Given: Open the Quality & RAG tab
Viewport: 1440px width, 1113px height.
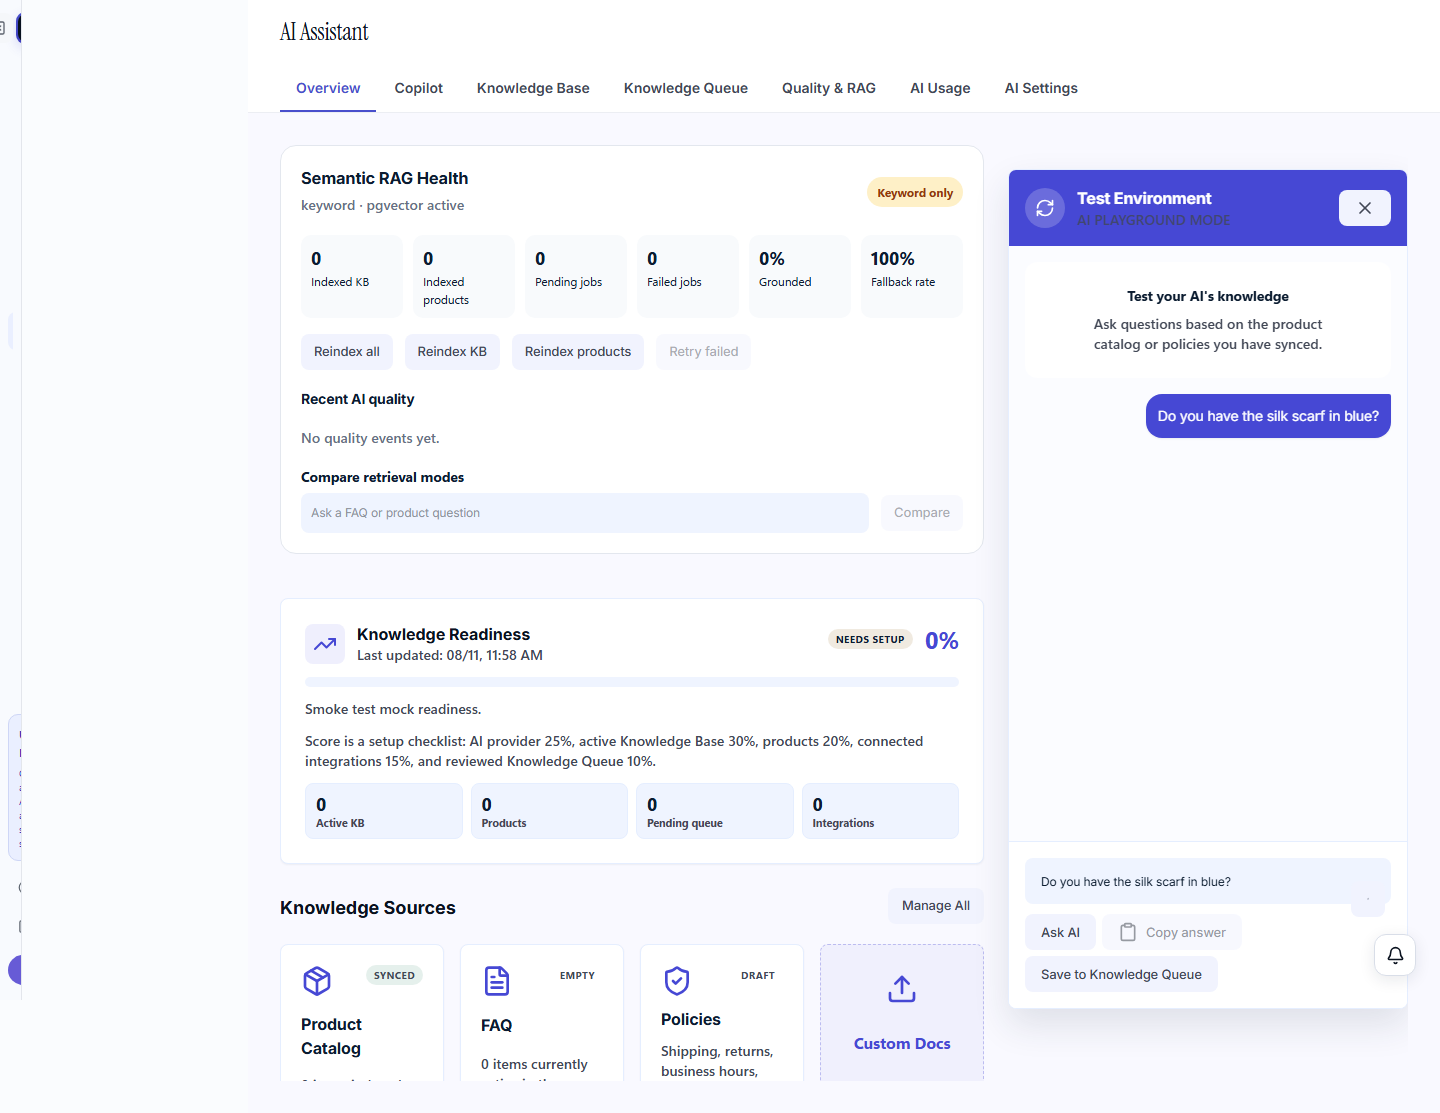Looking at the screenshot, I should pos(829,88).
